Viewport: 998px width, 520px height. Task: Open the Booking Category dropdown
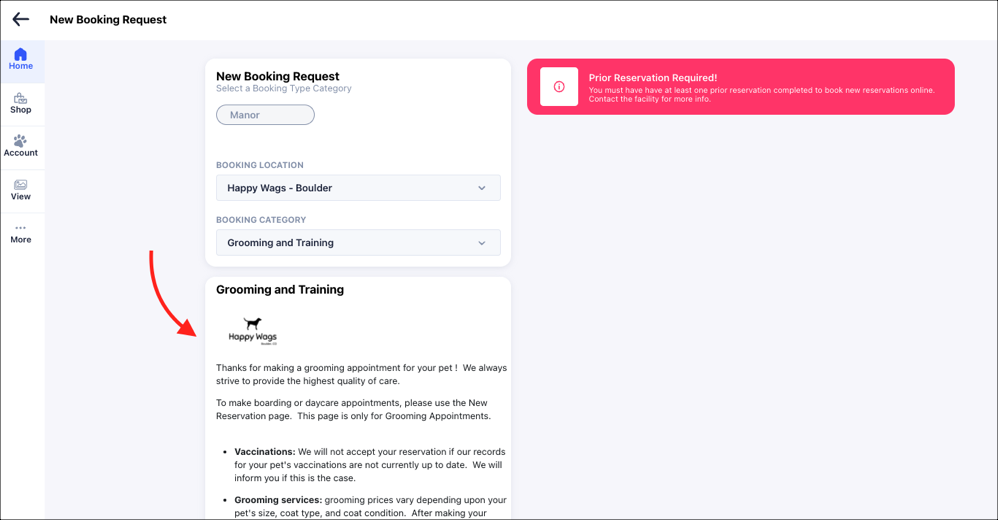tap(358, 242)
